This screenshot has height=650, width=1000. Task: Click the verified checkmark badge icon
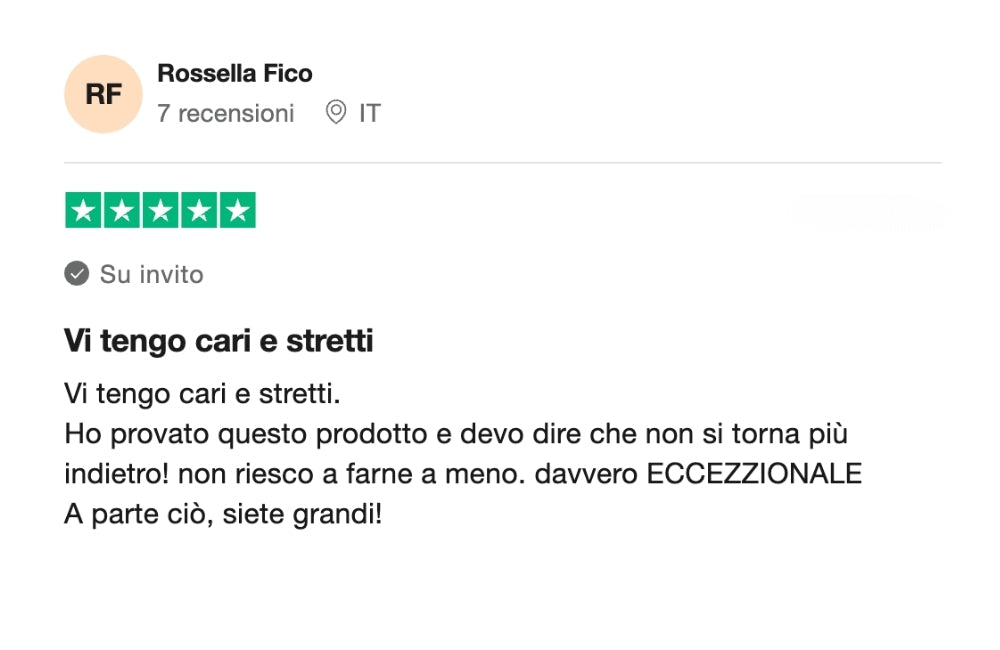point(77,274)
